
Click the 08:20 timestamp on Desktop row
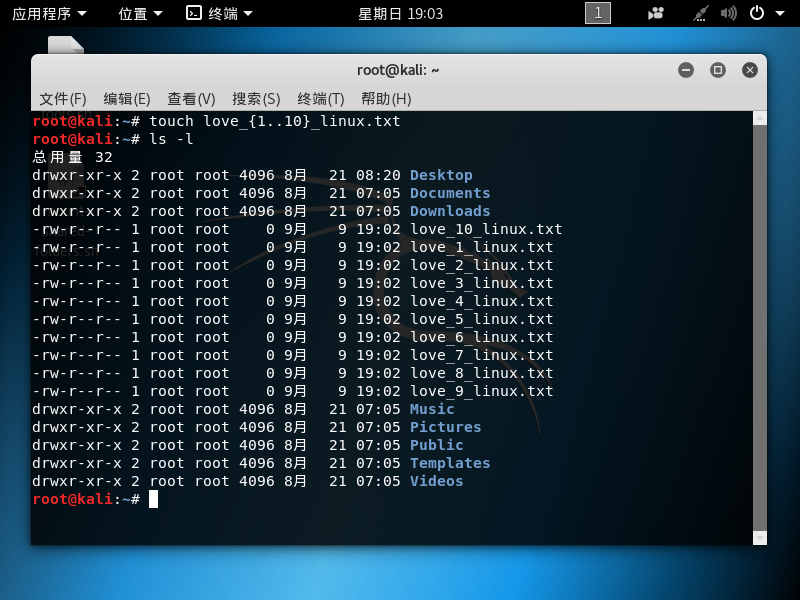(378, 175)
